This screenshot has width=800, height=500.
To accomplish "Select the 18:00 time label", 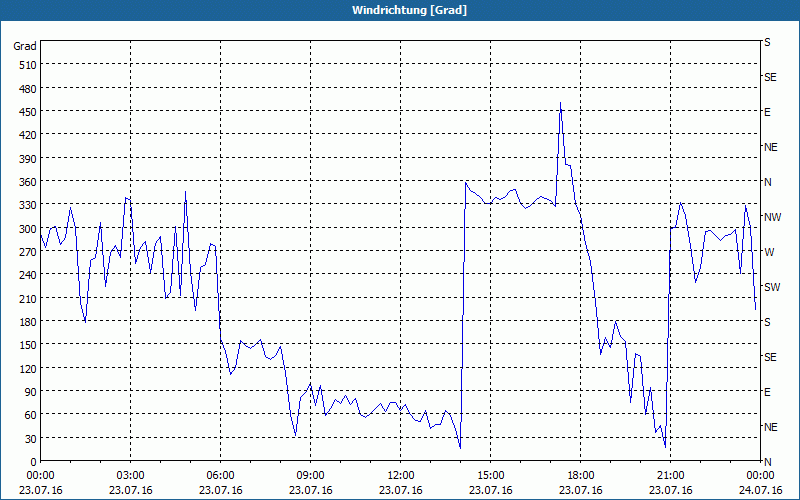I will coord(581,476).
